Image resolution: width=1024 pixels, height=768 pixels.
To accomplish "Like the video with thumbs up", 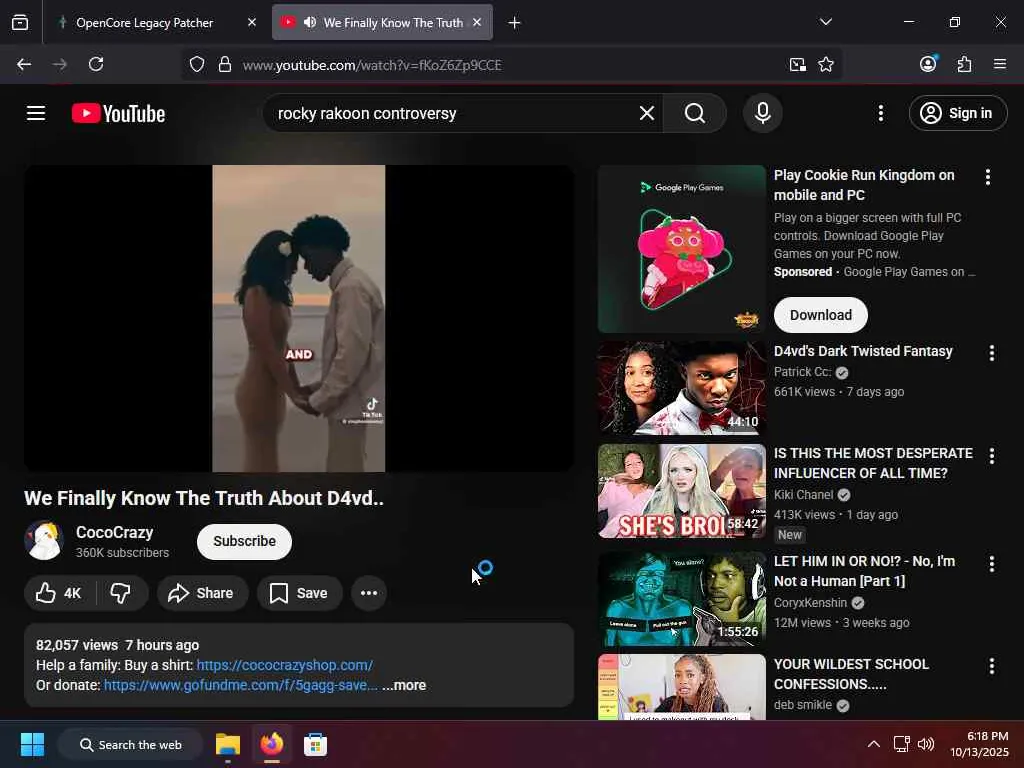I will tap(57, 593).
